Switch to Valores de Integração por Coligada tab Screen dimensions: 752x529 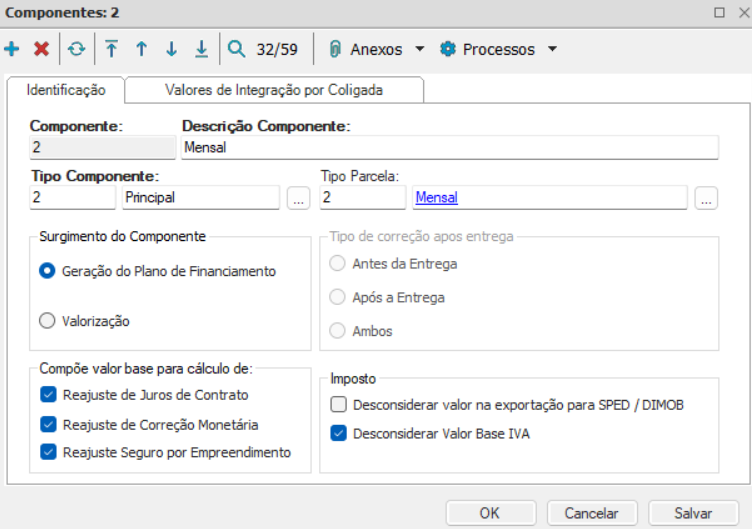[x=274, y=90]
